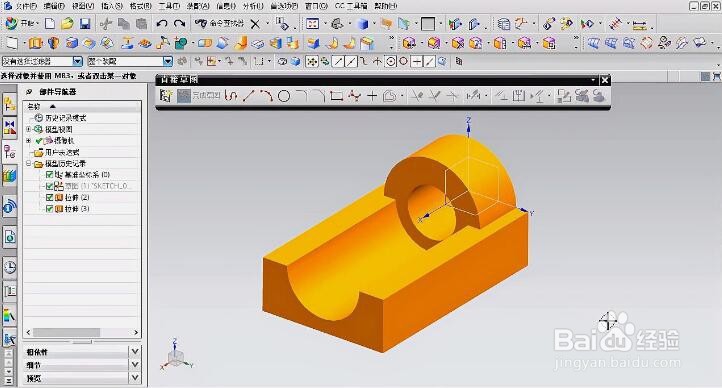Open the View (V) menu
Image resolution: width=722 pixels, height=388 pixels.
point(83,6)
